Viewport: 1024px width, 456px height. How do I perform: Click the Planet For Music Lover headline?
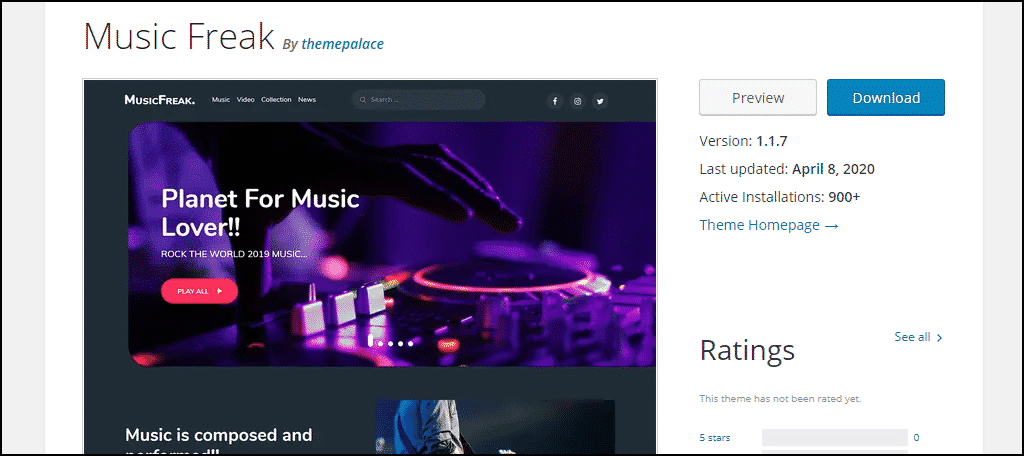pyautogui.click(x=260, y=212)
